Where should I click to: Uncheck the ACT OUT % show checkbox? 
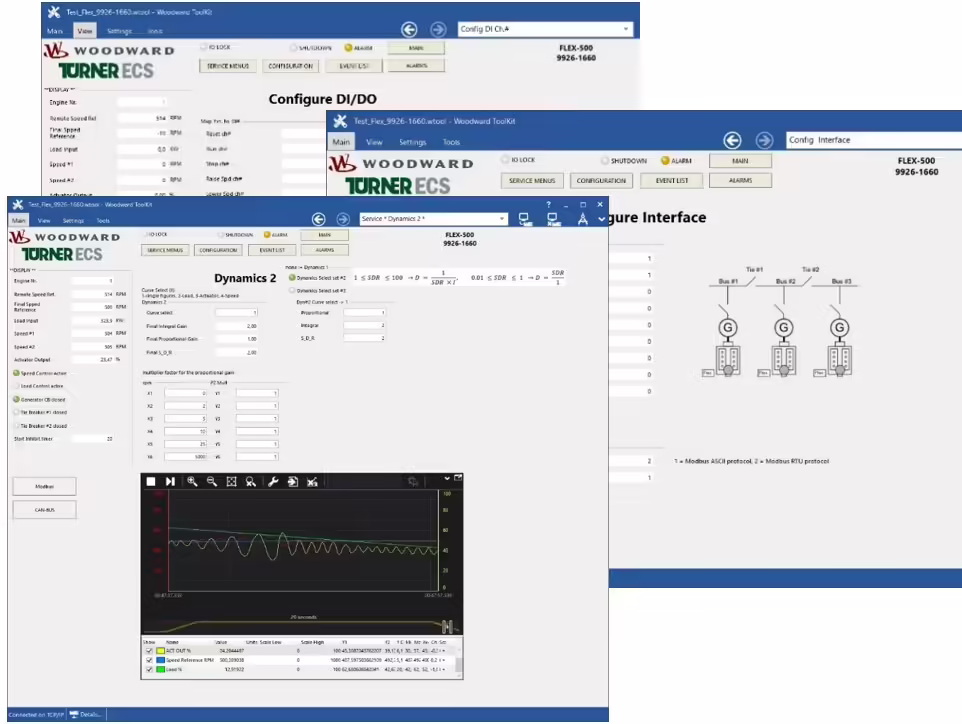(x=149, y=651)
